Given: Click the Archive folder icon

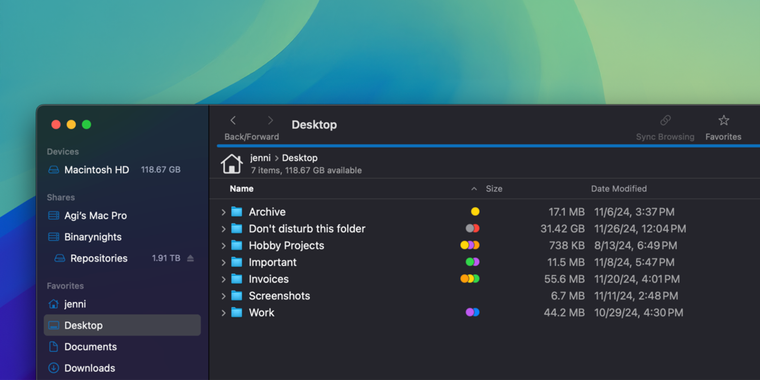Looking at the screenshot, I should (x=237, y=212).
